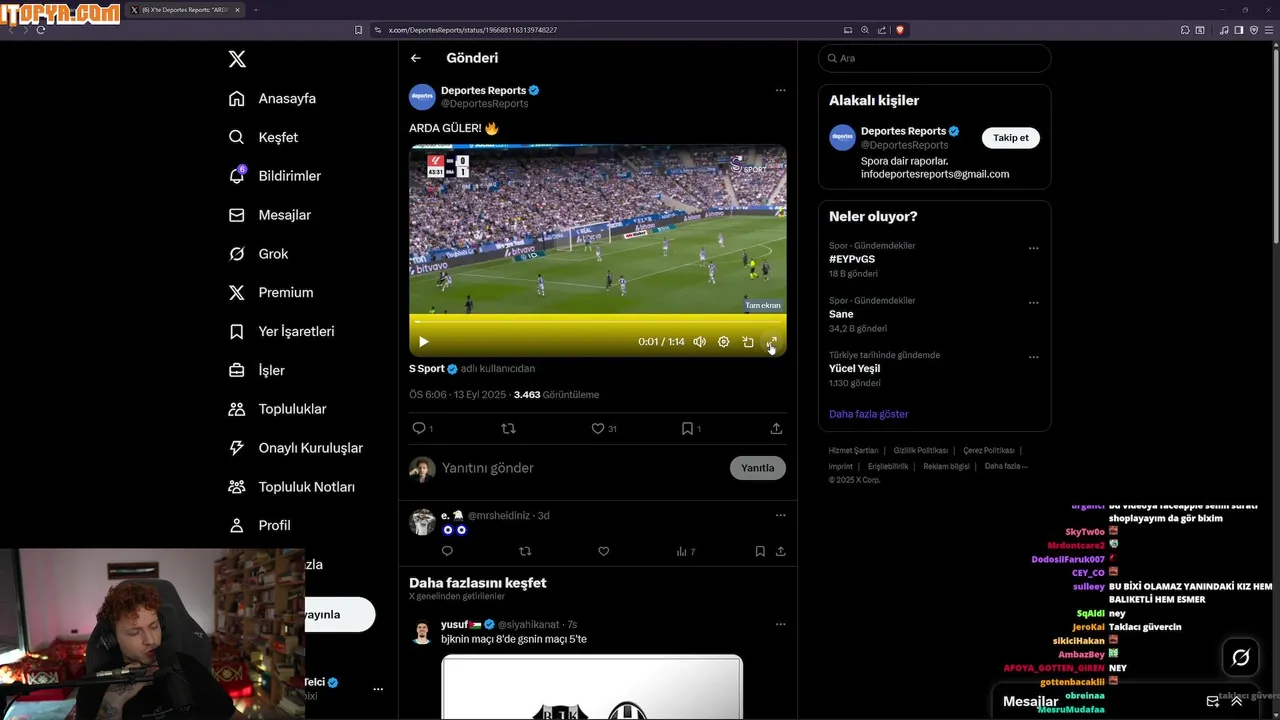Reload the page with the browser refresh button
The image size is (1280, 720).
point(41,30)
